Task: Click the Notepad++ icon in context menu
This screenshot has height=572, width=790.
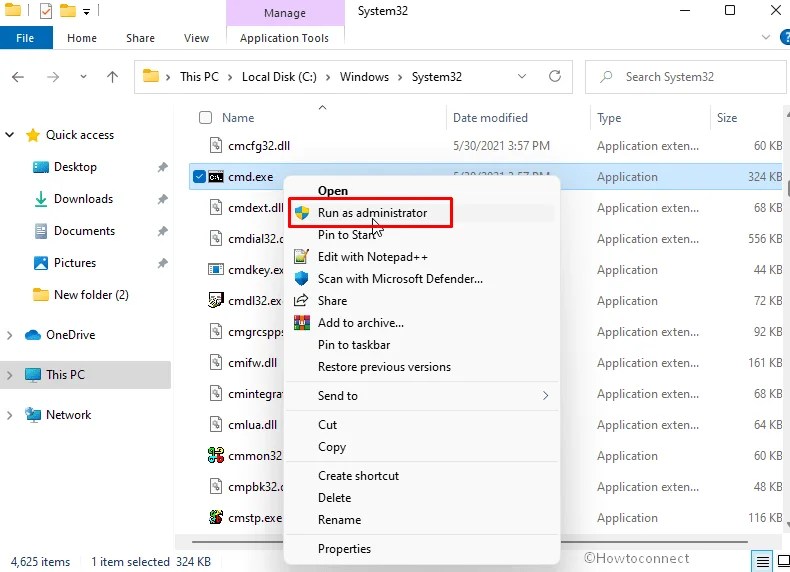Action: point(301,257)
